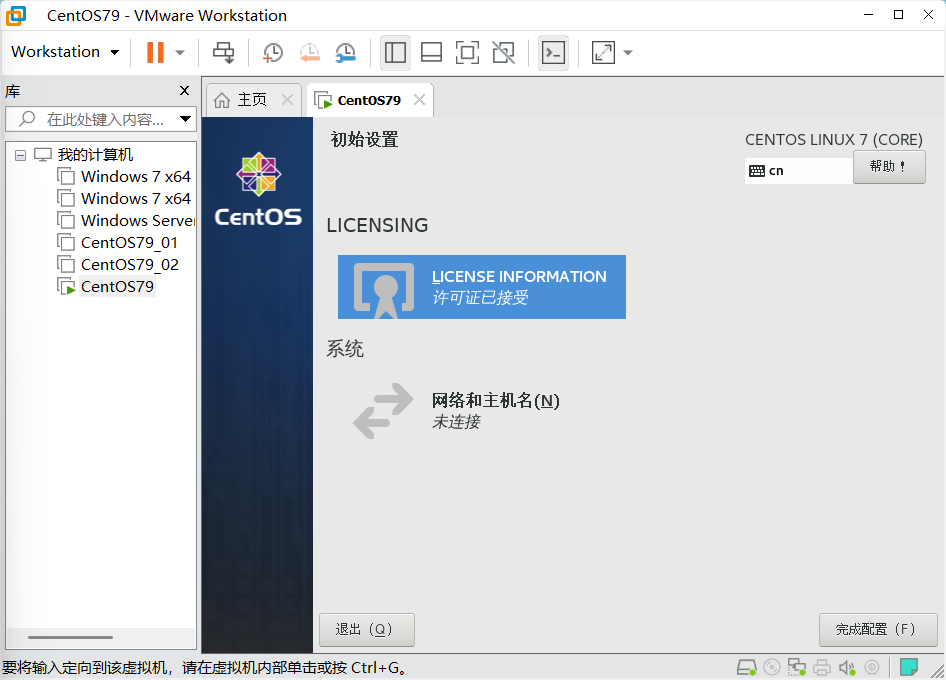Click the sound card status icon
The height and width of the screenshot is (680, 946).
tap(847, 667)
